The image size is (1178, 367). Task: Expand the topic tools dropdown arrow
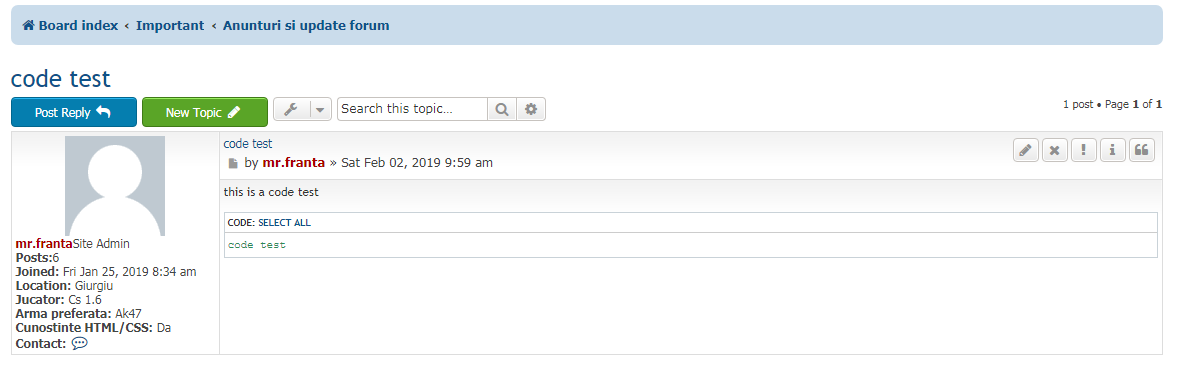point(321,109)
